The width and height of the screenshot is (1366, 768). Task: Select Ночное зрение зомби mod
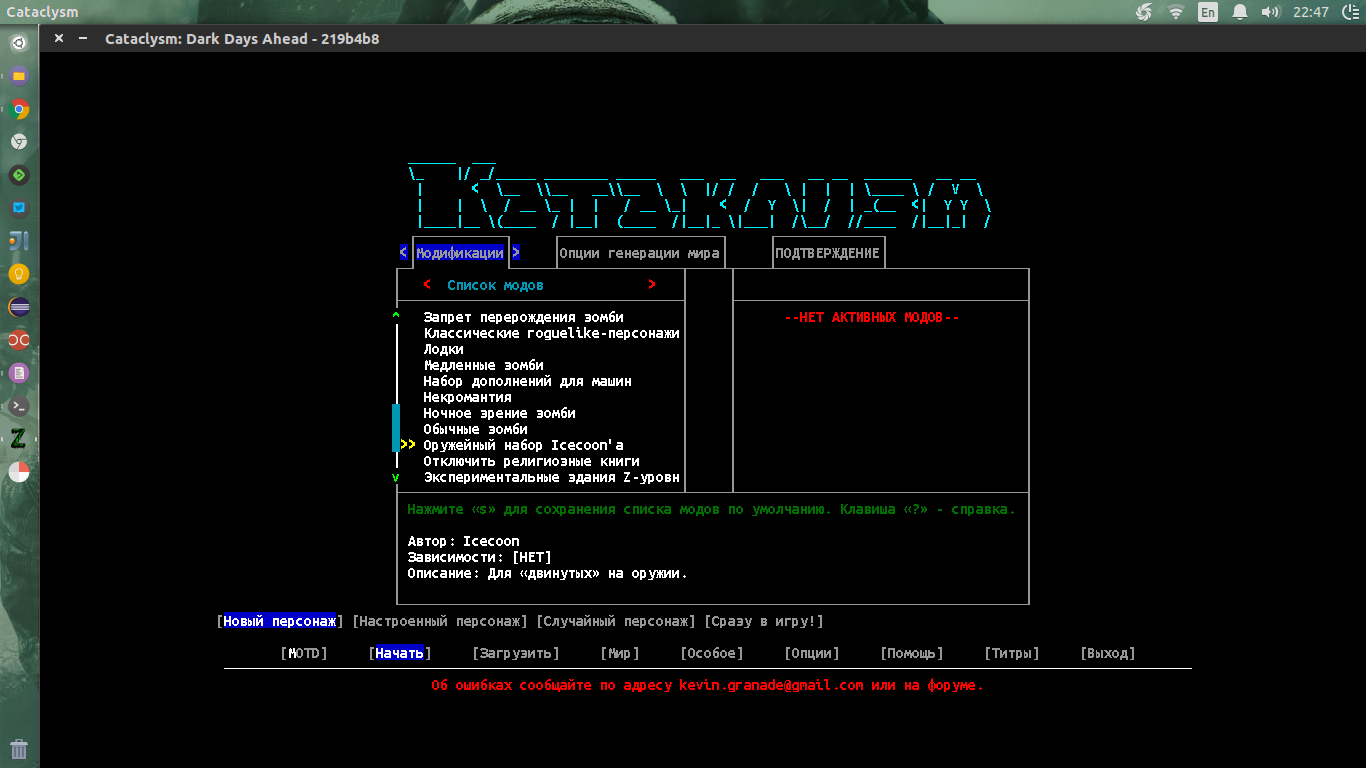point(500,413)
